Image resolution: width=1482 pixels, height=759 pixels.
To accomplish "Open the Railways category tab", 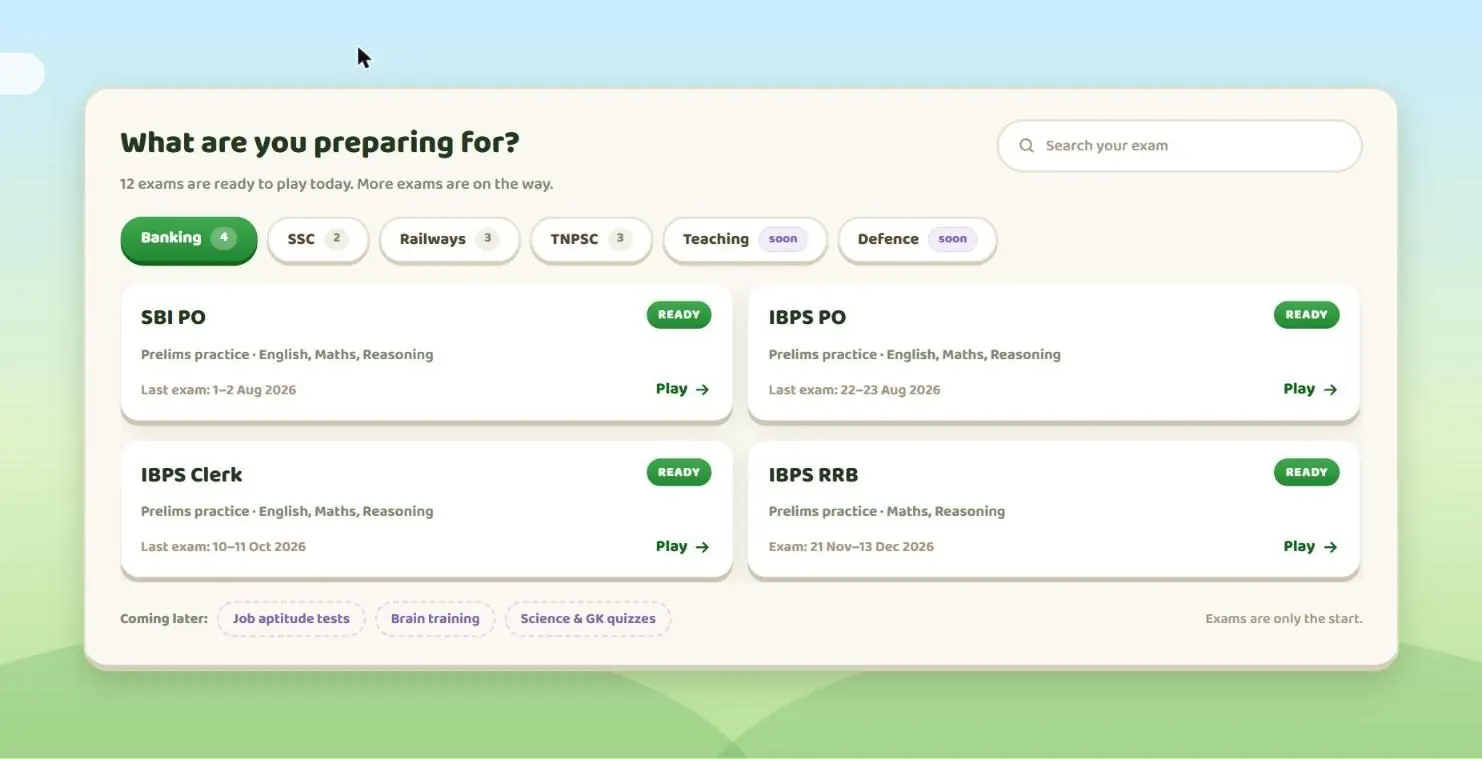I will tap(449, 239).
